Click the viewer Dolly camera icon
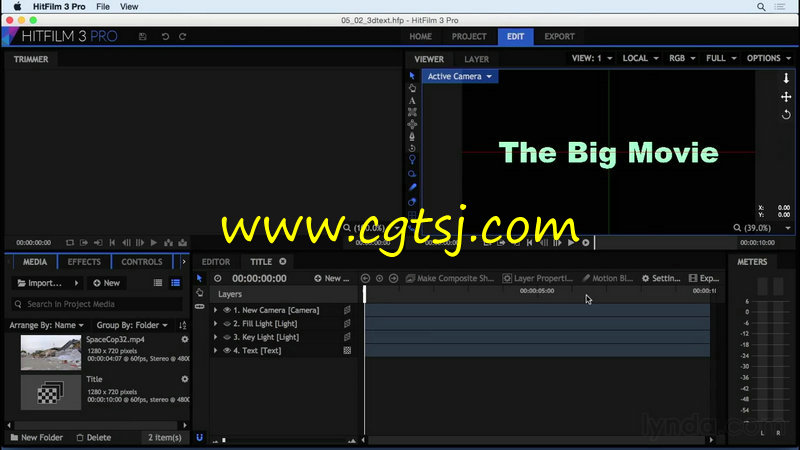This screenshot has width=800, height=450. coord(786,78)
